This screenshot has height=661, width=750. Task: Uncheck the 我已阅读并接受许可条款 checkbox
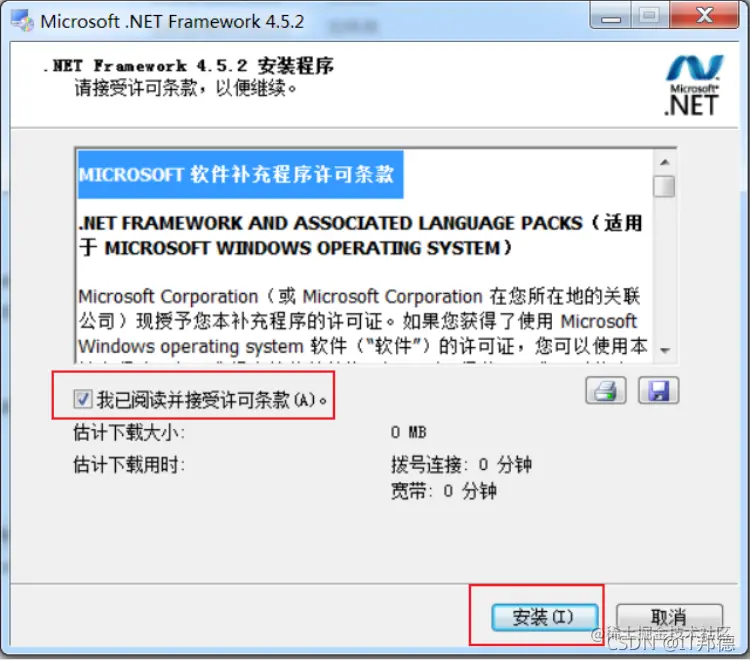click(x=82, y=398)
